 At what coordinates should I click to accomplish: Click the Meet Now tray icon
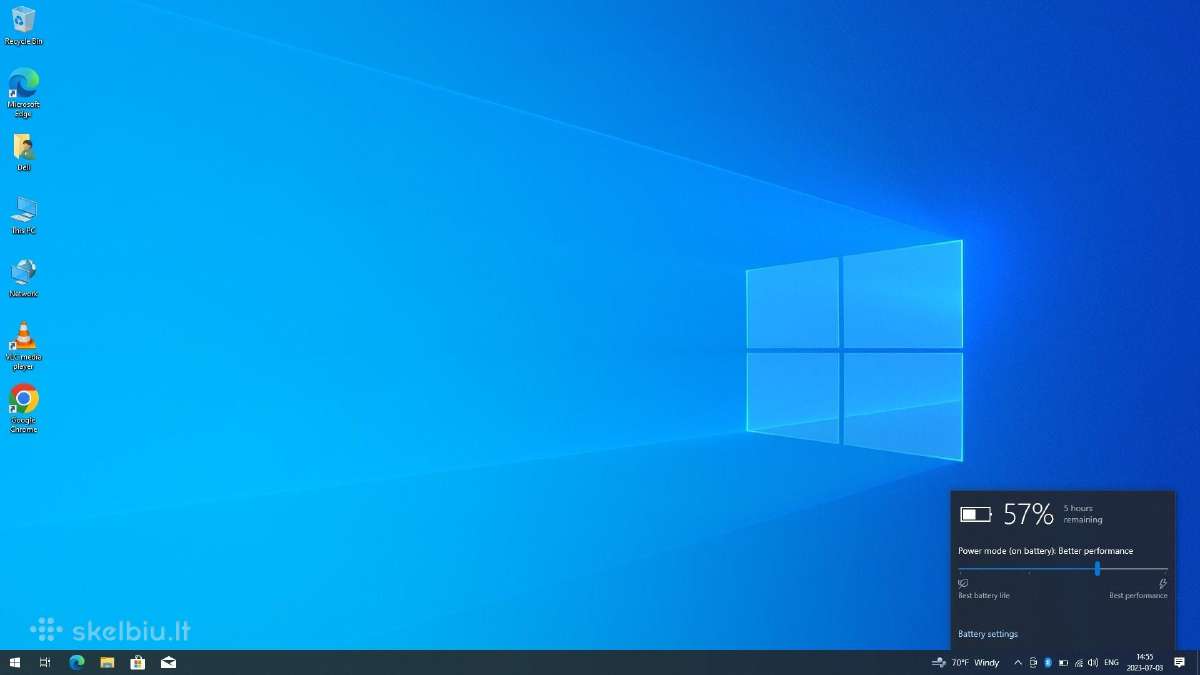click(x=1033, y=662)
